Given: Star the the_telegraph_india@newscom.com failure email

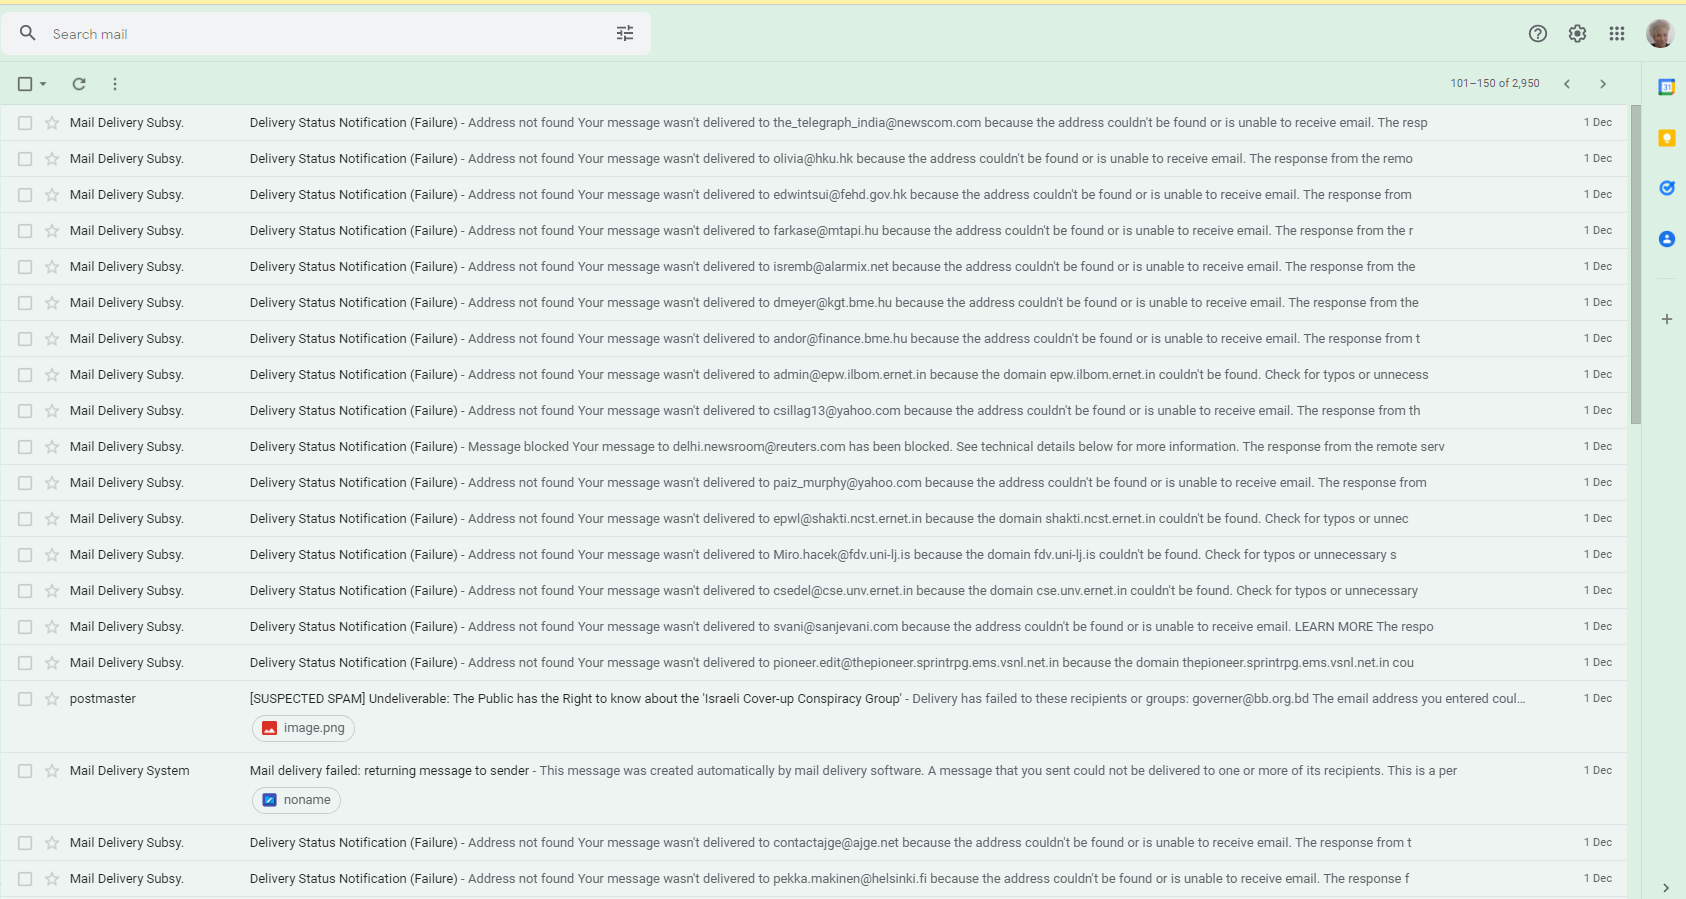Looking at the screenshot, I should (x=52, y=123).
